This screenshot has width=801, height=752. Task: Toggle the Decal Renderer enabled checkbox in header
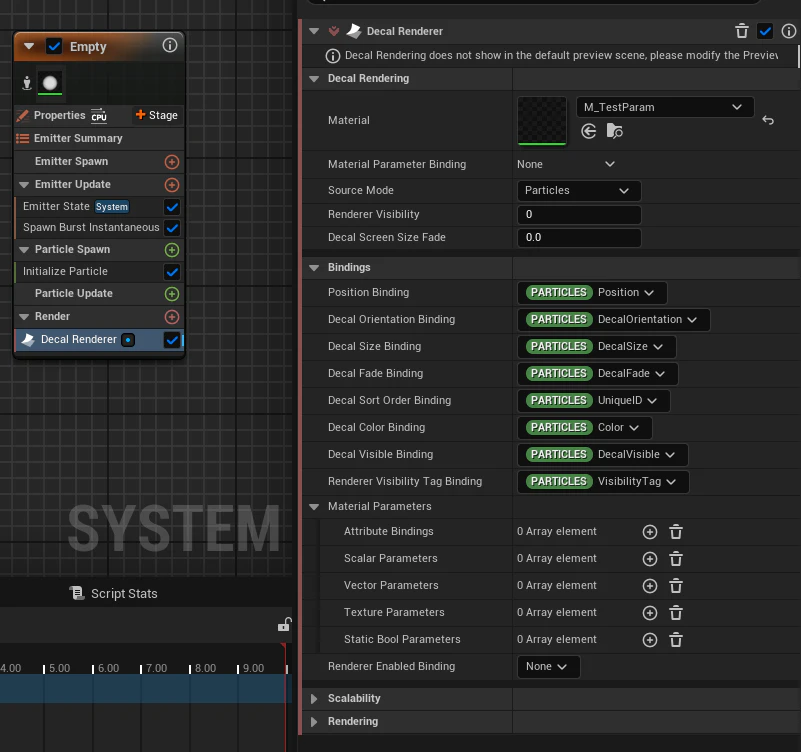click(765, 31)
